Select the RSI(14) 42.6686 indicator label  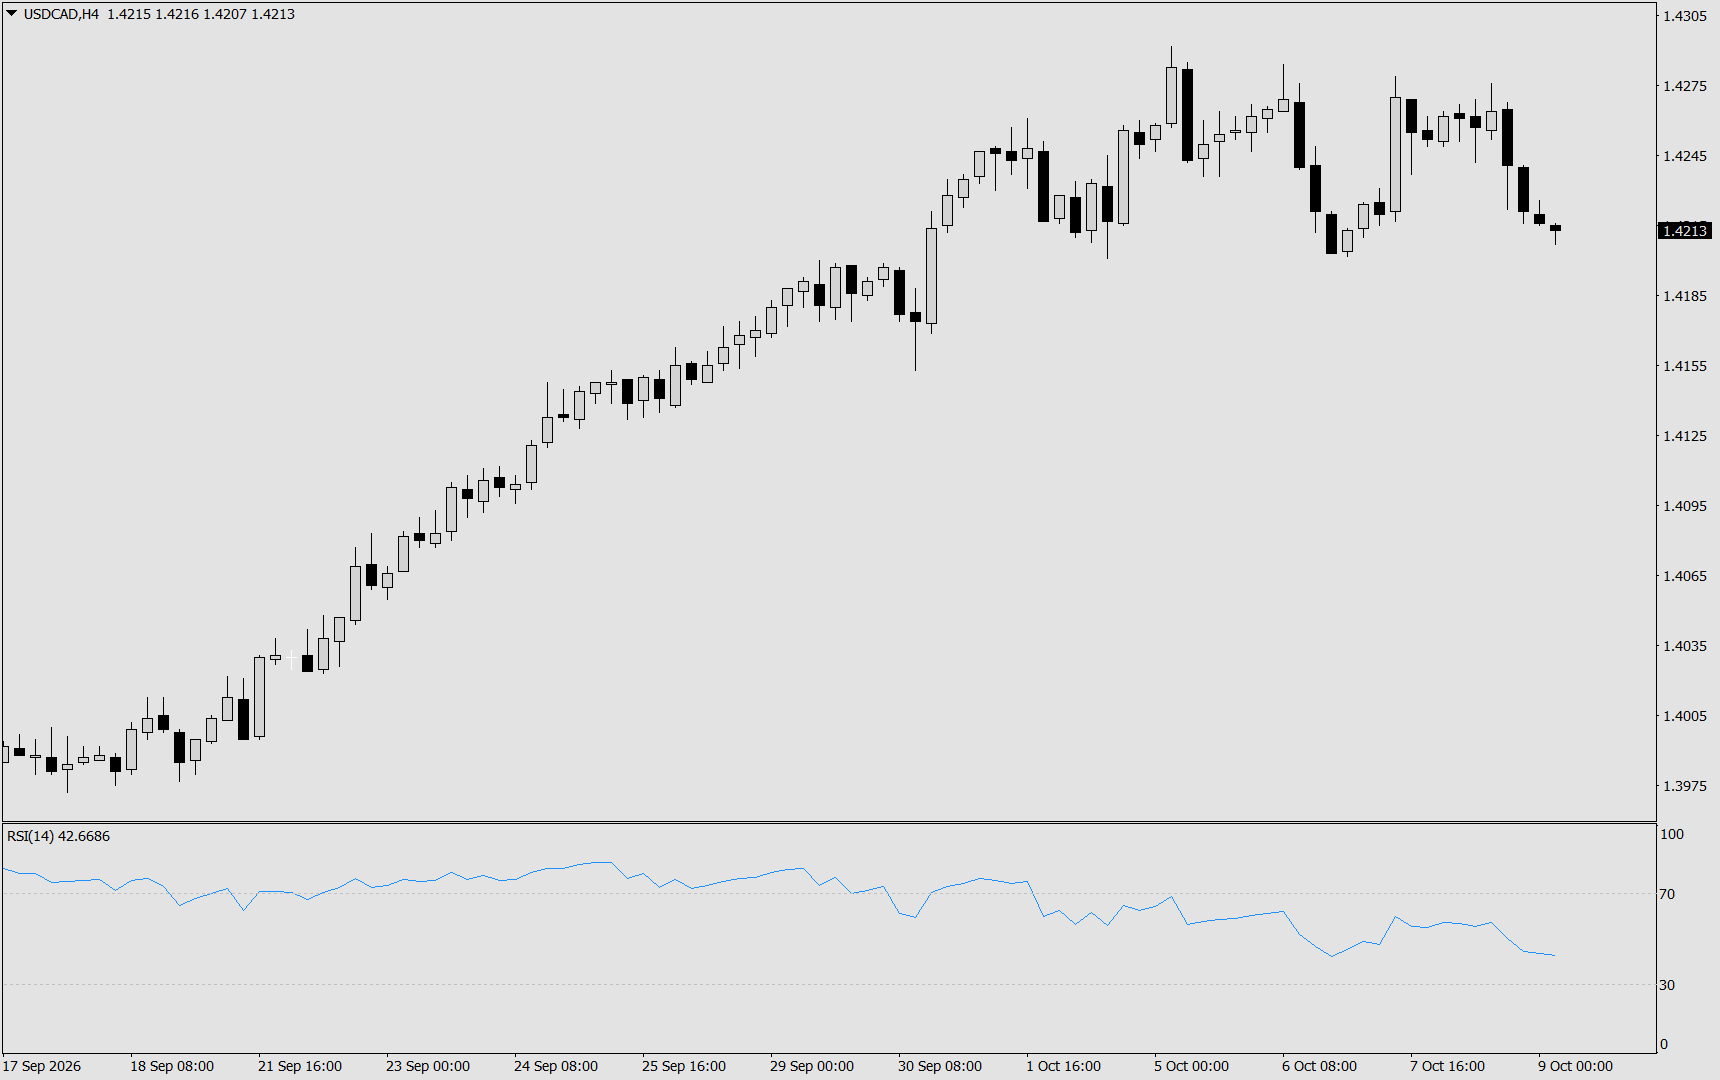click(x=58, y=836)
